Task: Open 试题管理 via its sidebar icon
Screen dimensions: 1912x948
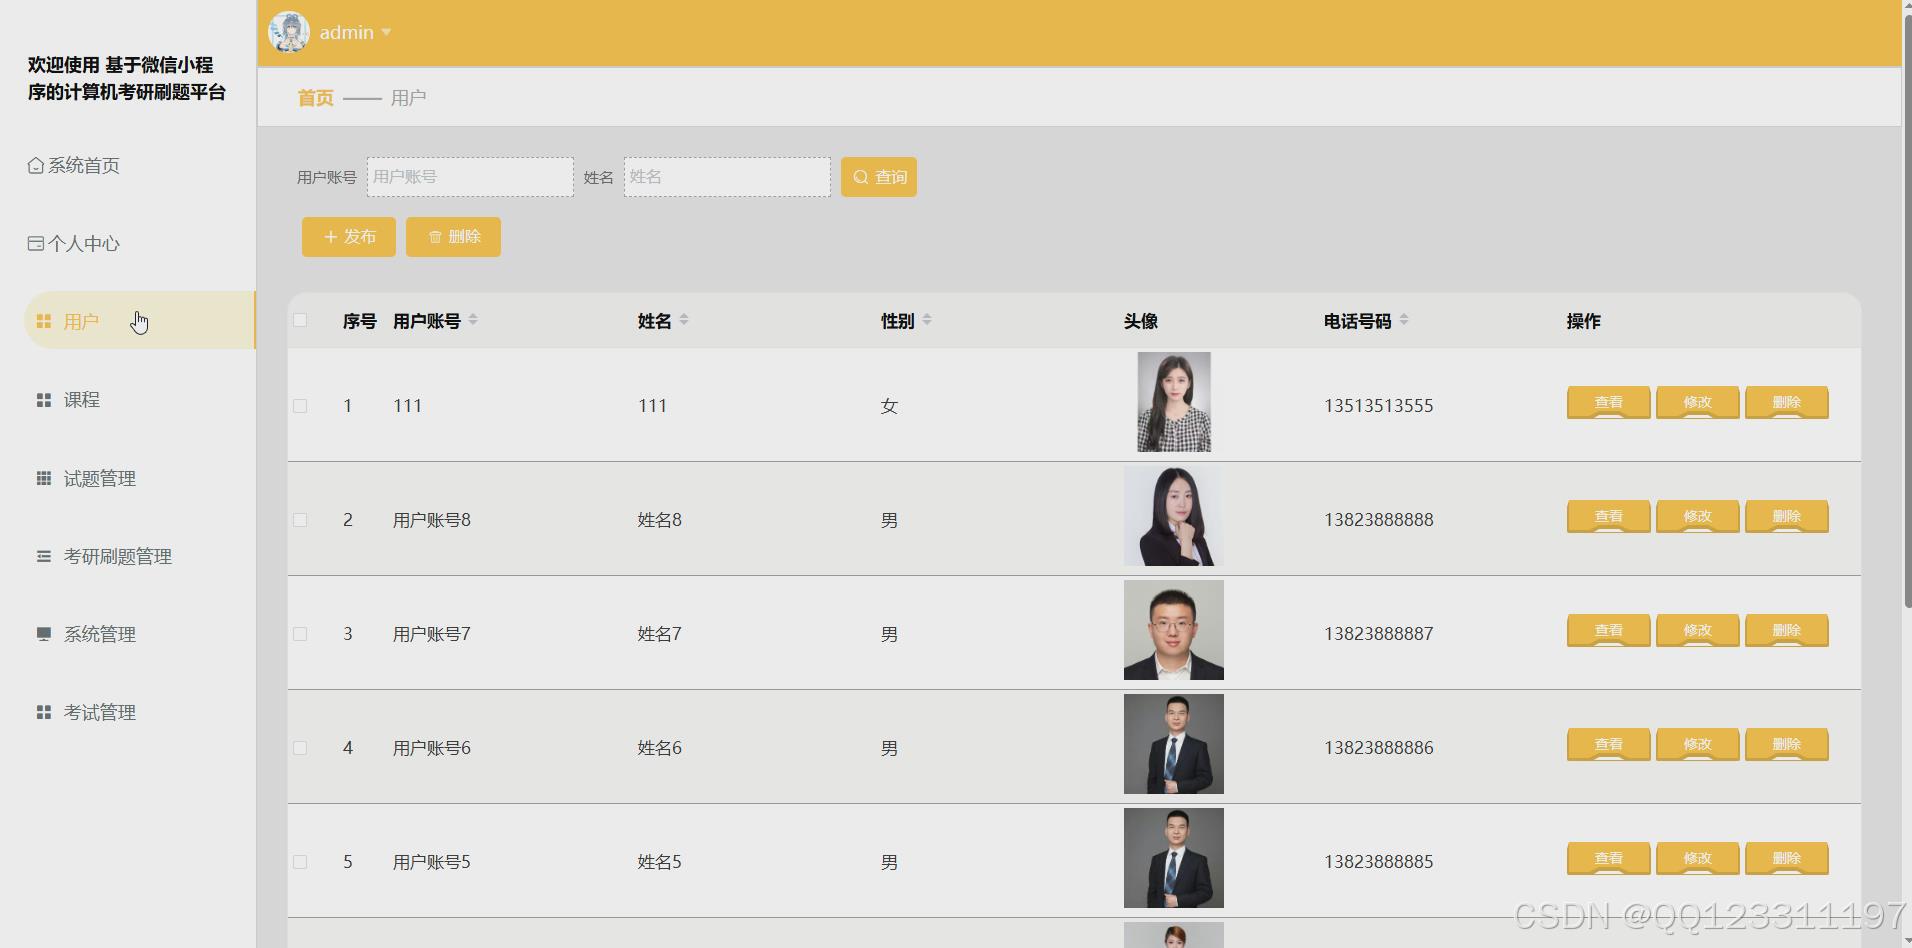Action: click(43, 478)
